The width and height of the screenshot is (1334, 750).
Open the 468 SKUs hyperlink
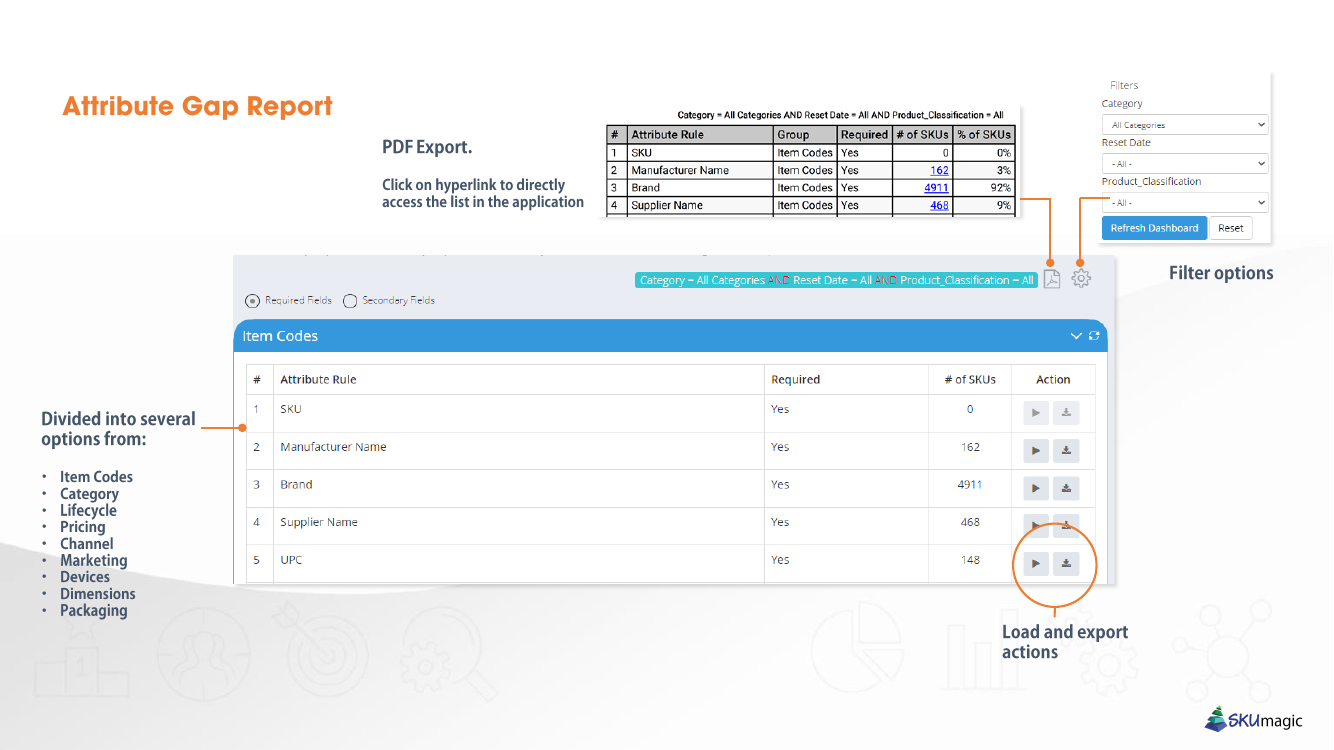tap(939, 205)
